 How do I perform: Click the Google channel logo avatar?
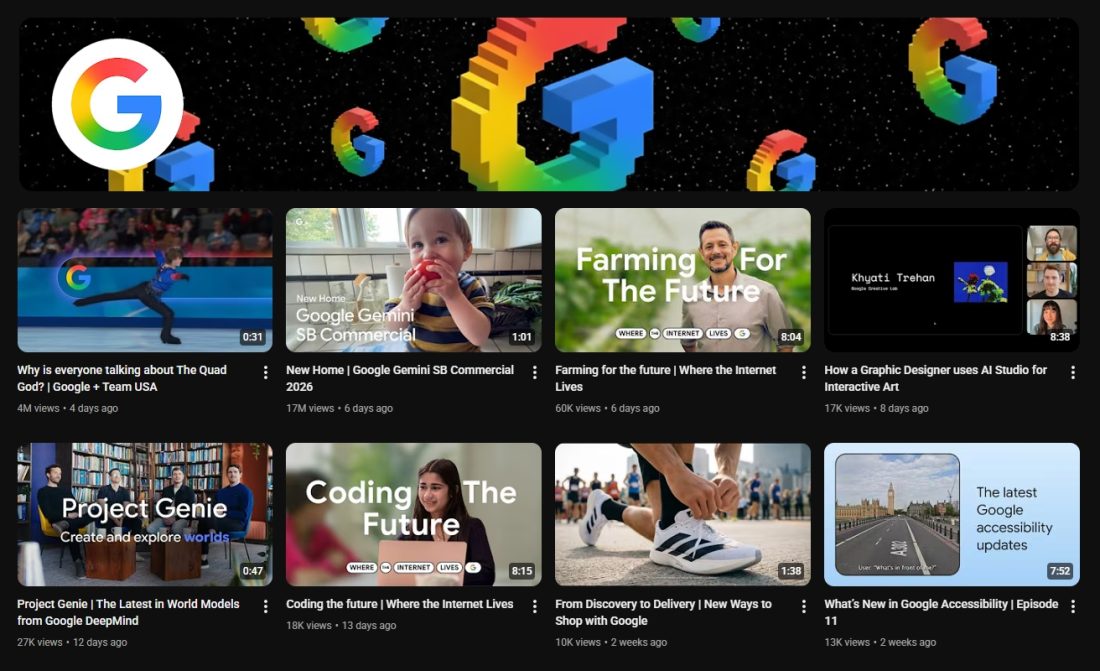117,104
